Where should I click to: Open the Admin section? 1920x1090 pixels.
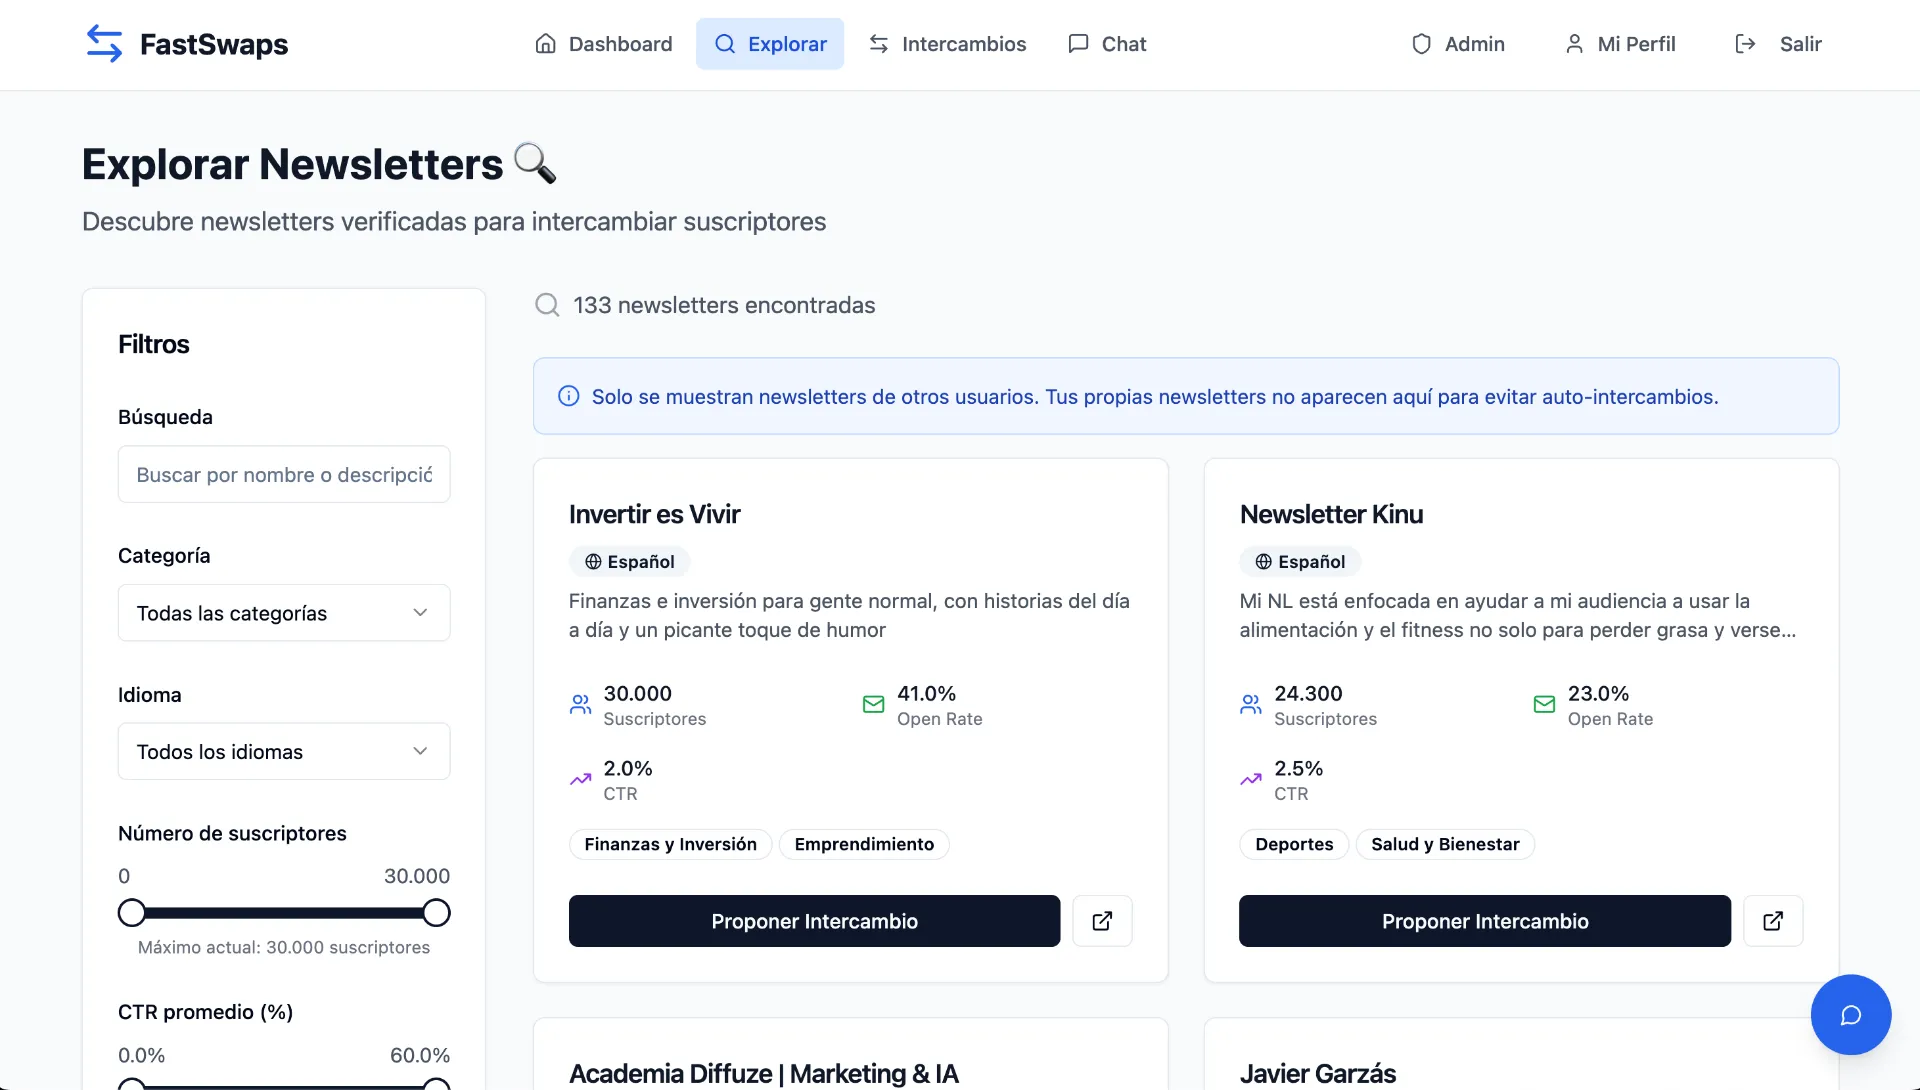tap(1458, 44)
